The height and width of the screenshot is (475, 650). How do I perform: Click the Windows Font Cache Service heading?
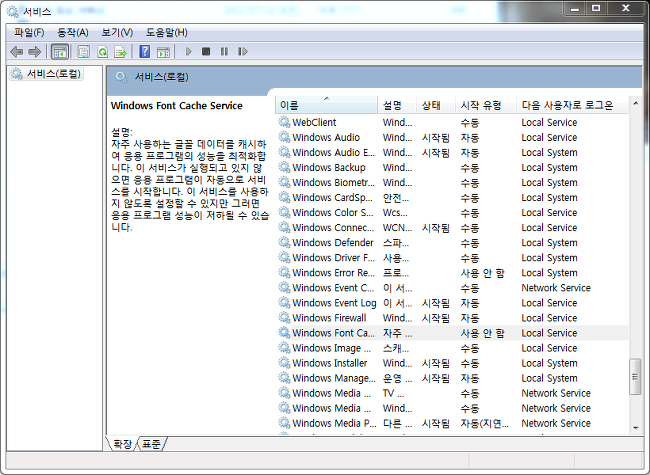pos(177,106)
